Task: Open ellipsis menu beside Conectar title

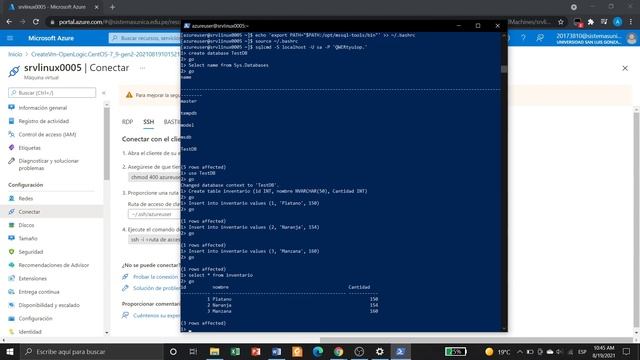Action: (142, 68)
